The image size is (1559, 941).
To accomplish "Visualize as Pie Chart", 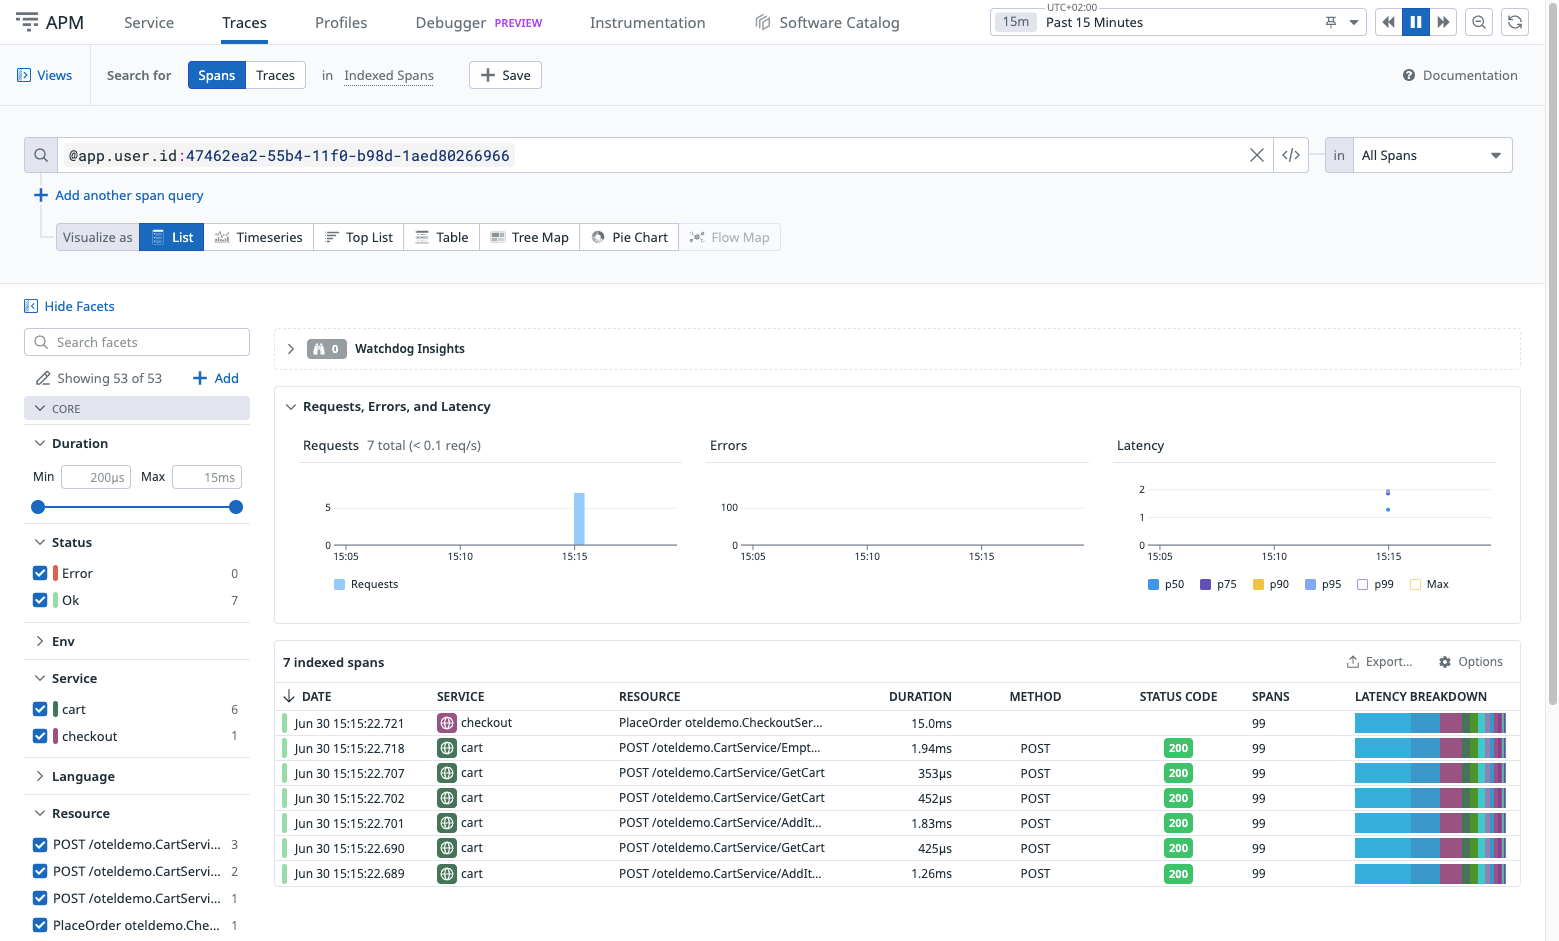I will click(629, 237).
